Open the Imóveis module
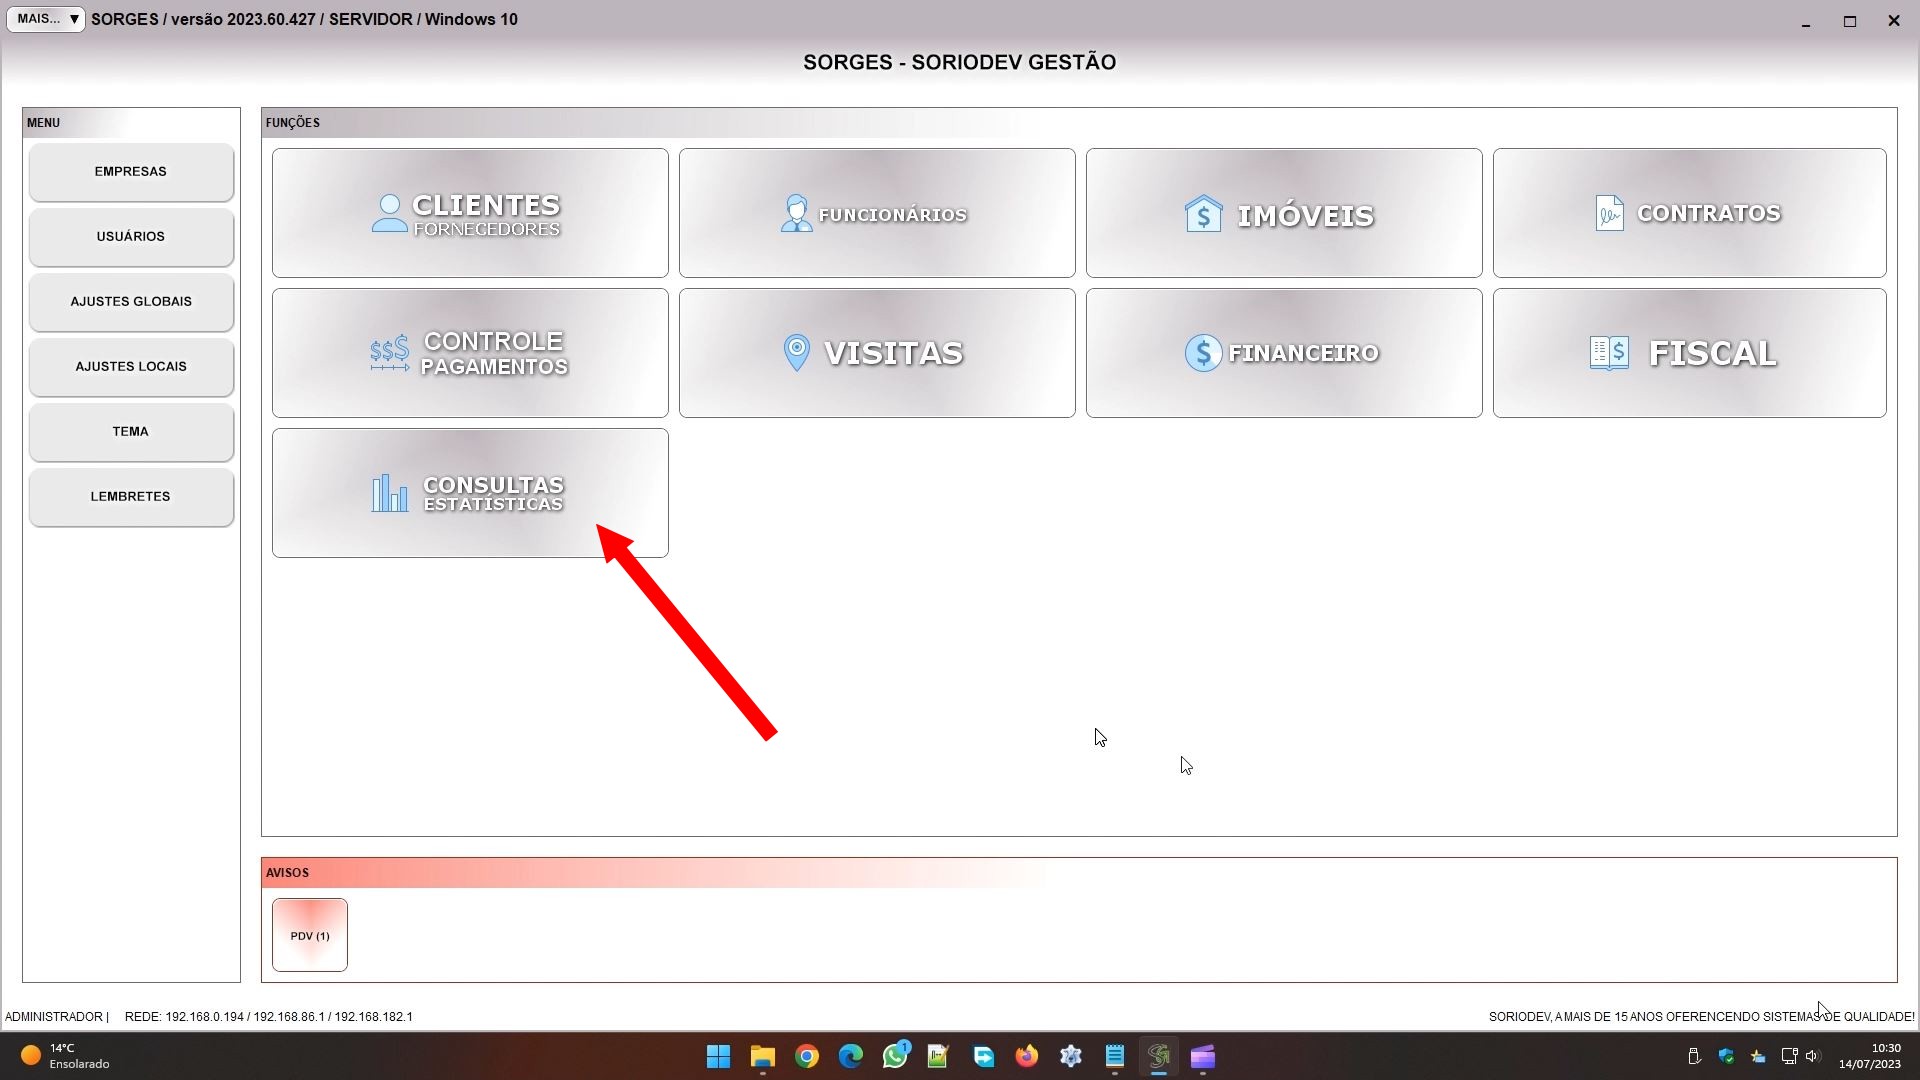Screen dimensions: 1920x1080 point(1284,213)
